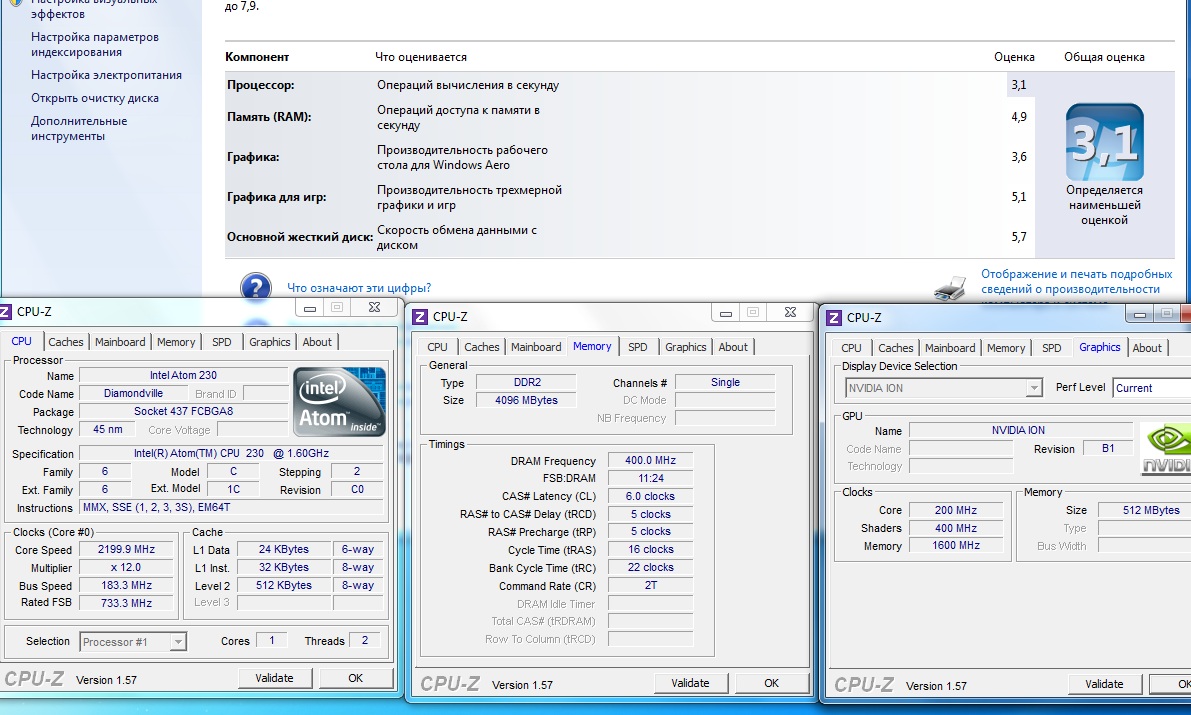Click the Z title icon of the Memory CPU-Z window
The height and width of the screenshot is (715, 1191).
tap(420, 317)
